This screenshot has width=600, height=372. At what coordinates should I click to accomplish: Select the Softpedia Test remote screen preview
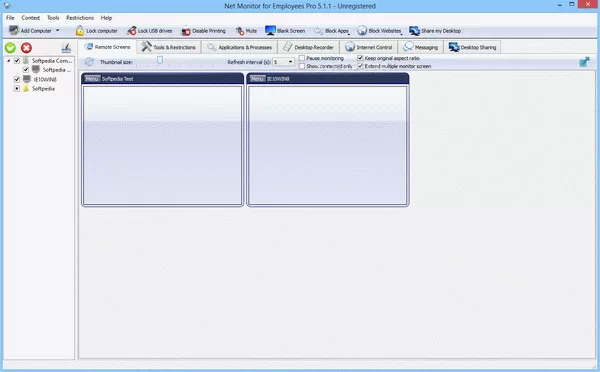pos(163,145)
